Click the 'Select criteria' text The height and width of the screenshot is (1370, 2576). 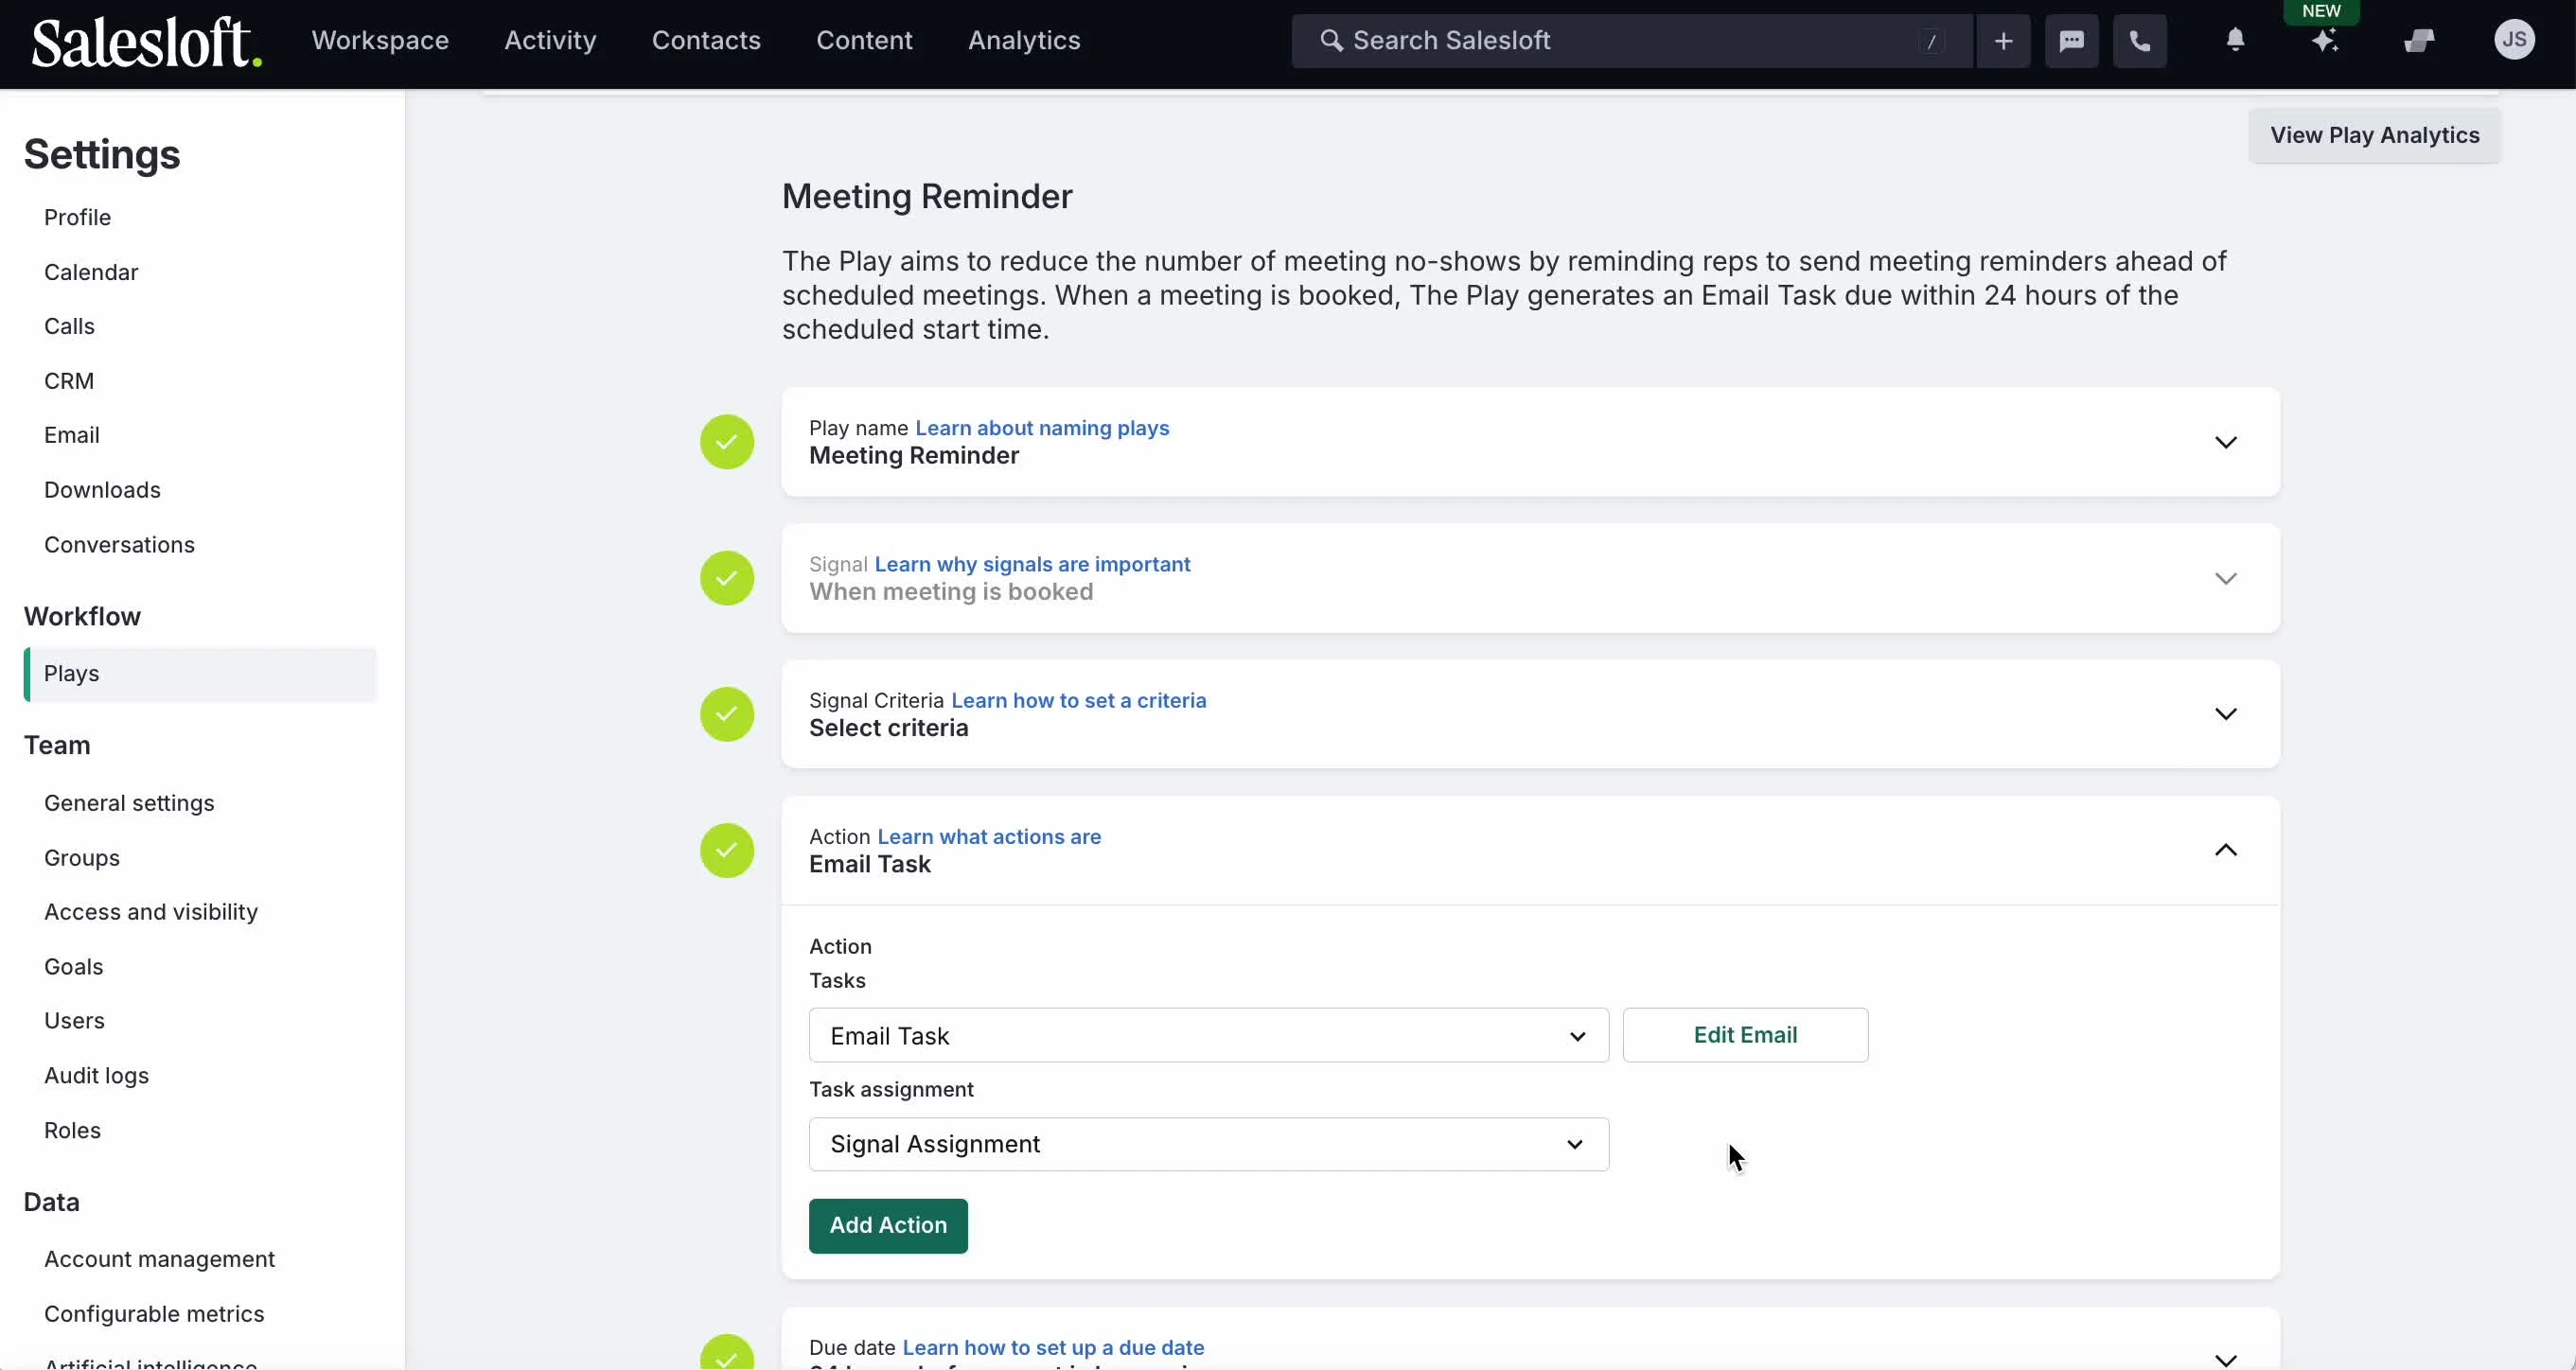click(888, 728)
